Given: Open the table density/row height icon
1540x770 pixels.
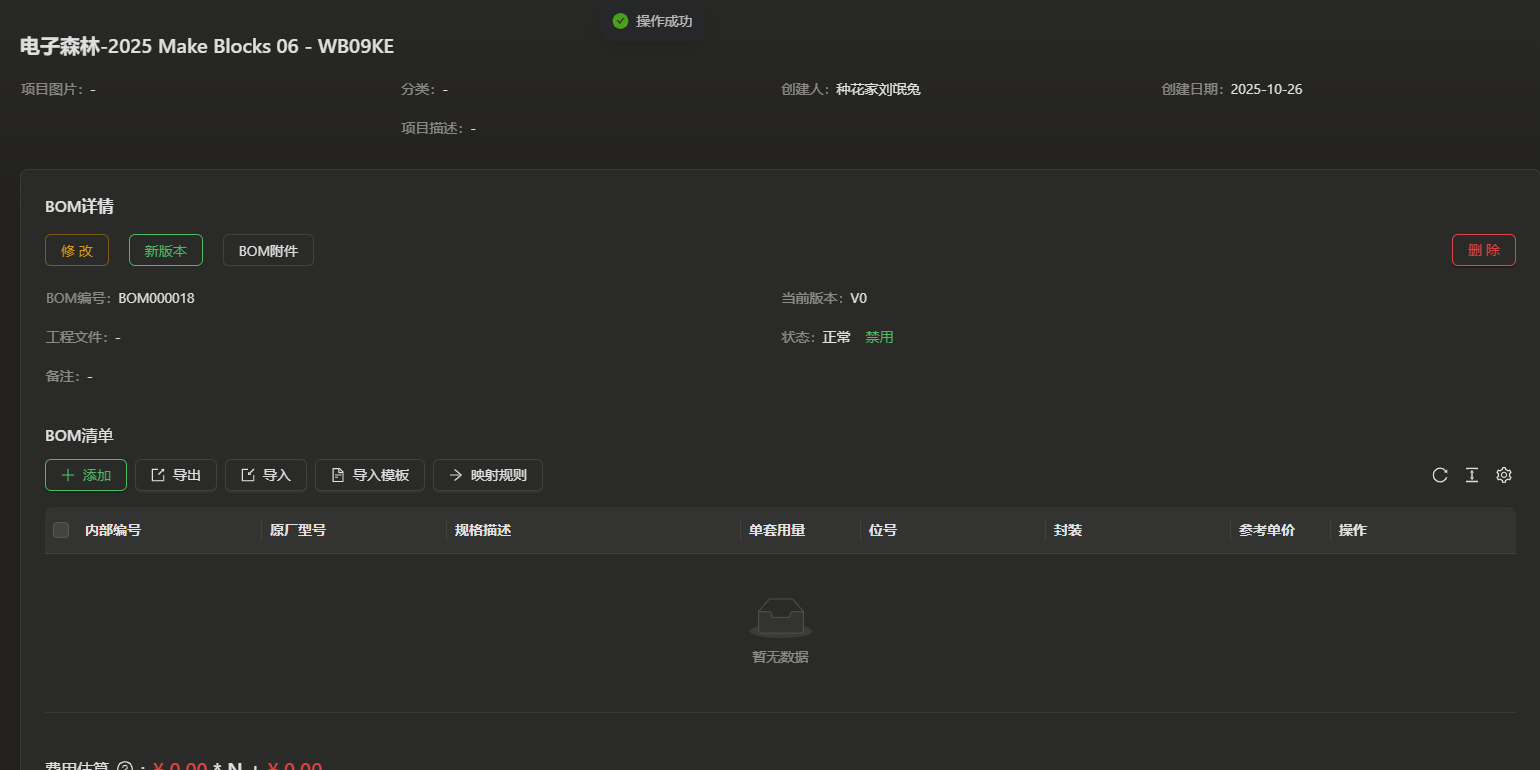Looking at the screenshot, I should click(1472, 475).
